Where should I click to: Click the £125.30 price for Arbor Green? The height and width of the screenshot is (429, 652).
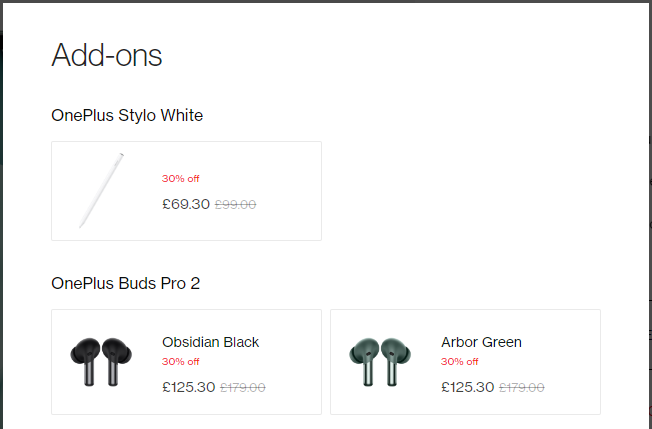467,387
